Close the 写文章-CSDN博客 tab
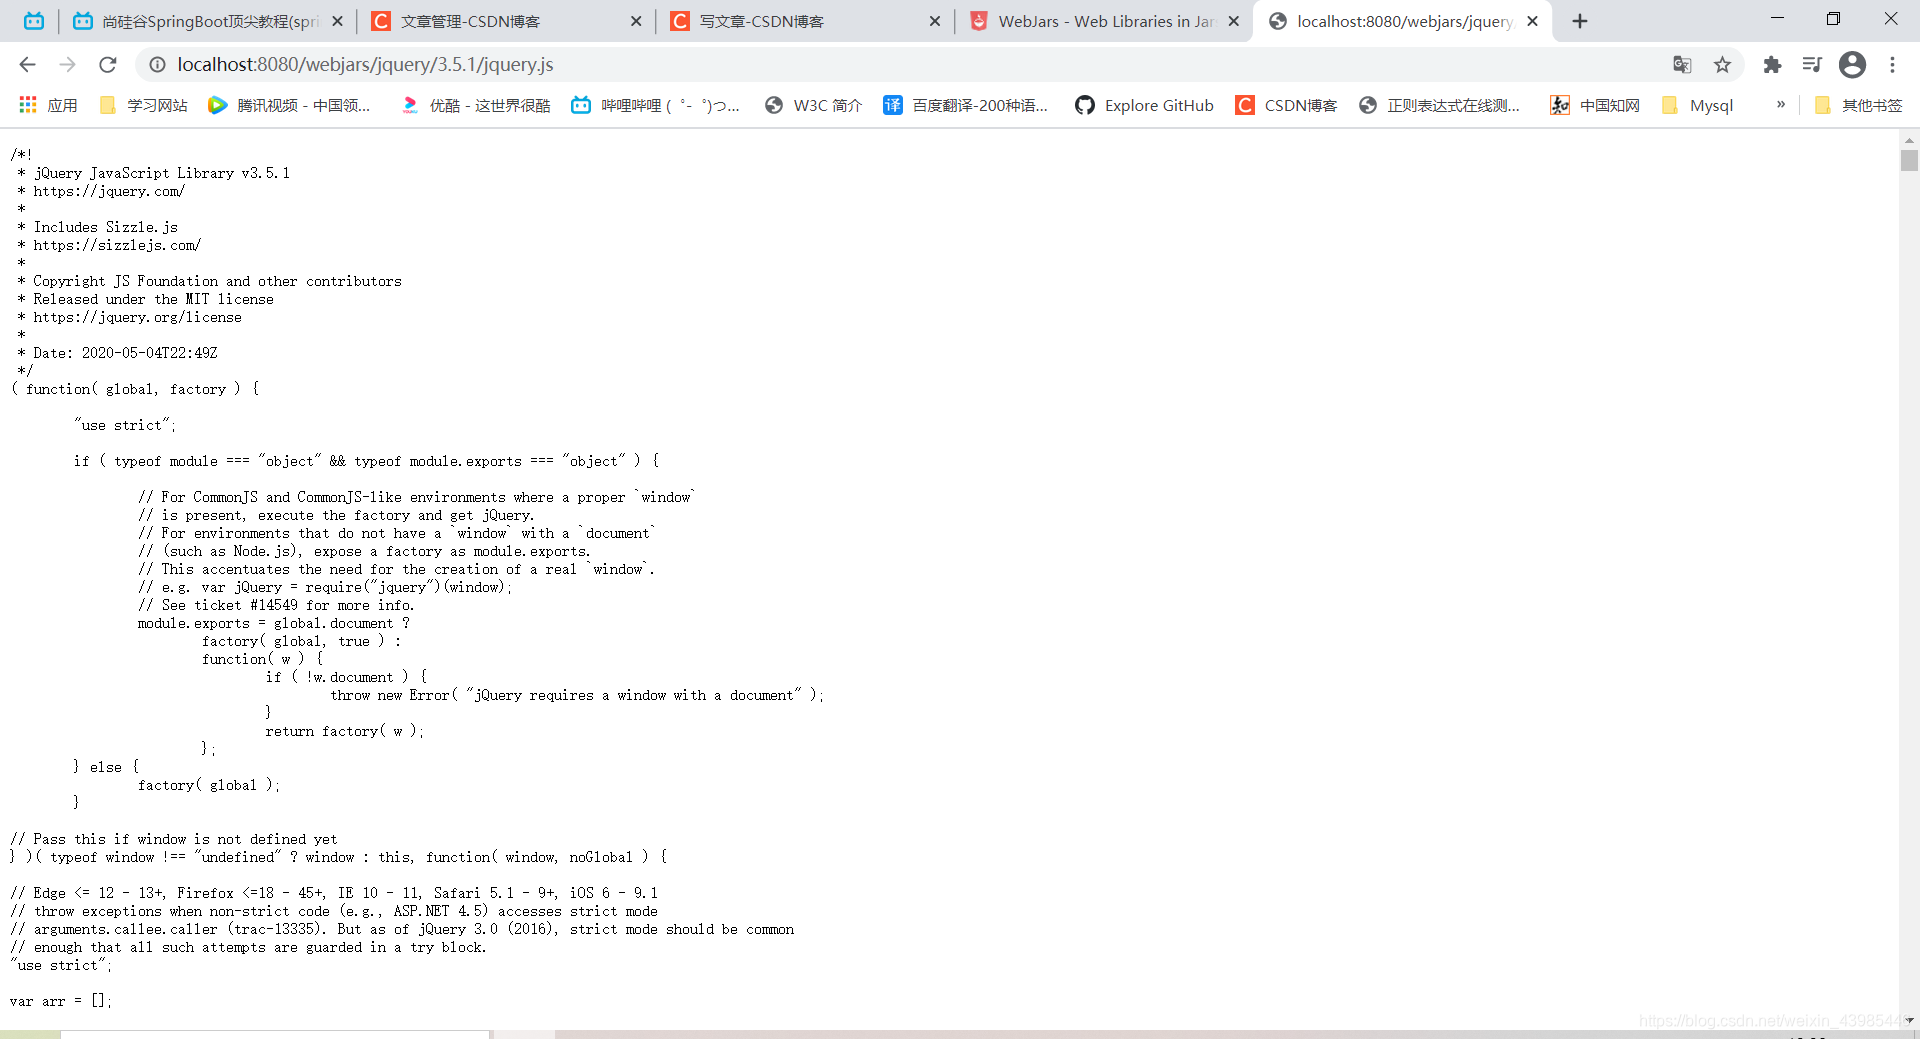Screen dimensions: 1920x1039 tap(935, 21)
